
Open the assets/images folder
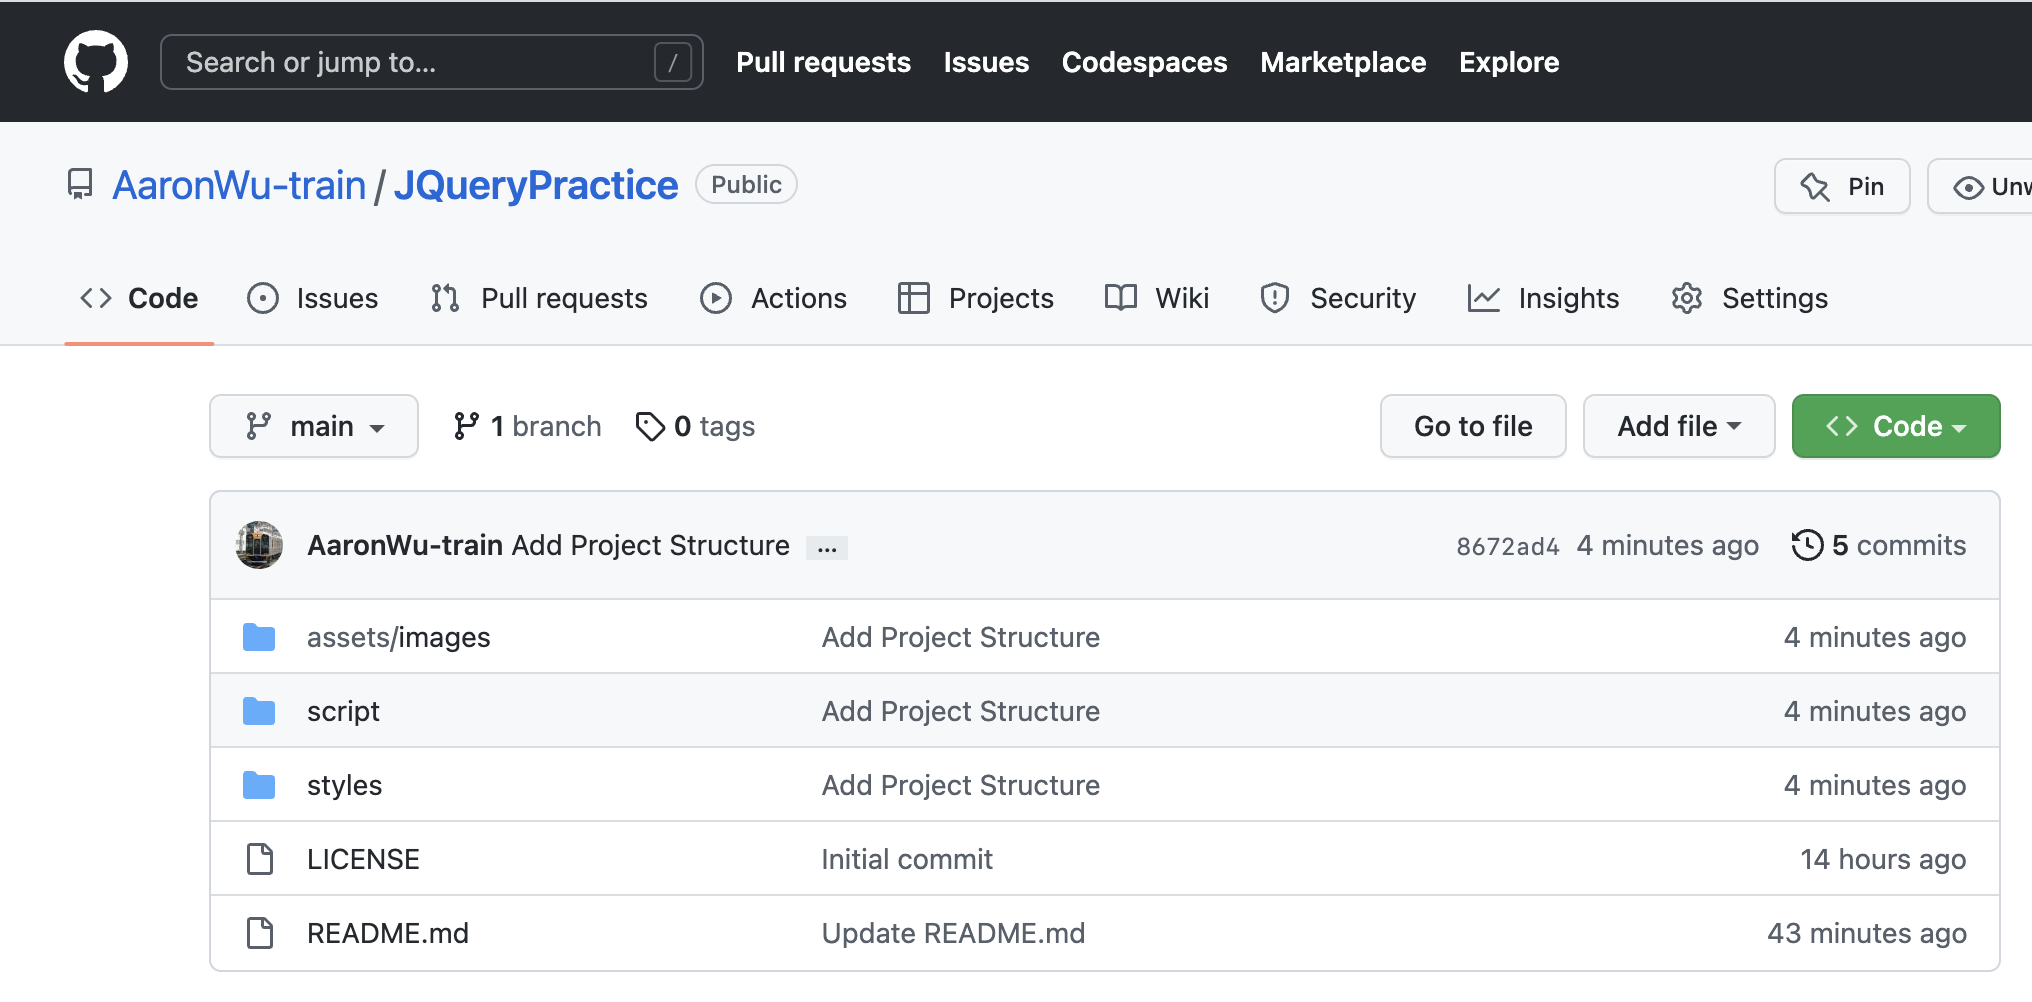pyautogui.click(x=398, y=637)
